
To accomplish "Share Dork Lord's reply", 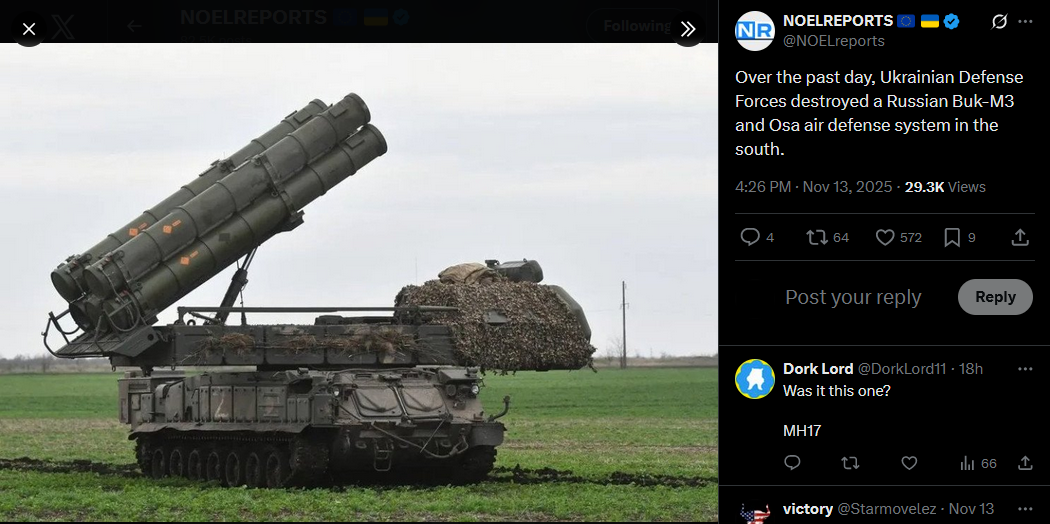I will point(1025,462).
